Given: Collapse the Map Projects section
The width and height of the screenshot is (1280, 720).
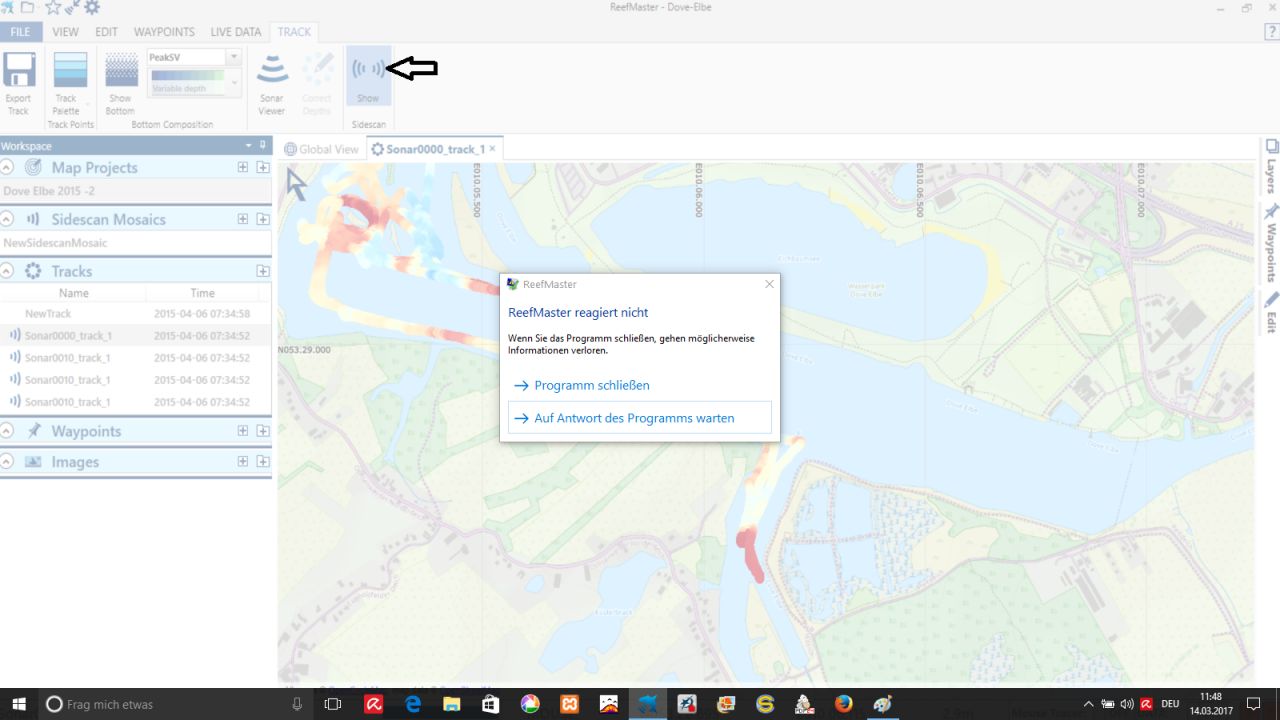Looking at the screenshot, I should (8, 167).
